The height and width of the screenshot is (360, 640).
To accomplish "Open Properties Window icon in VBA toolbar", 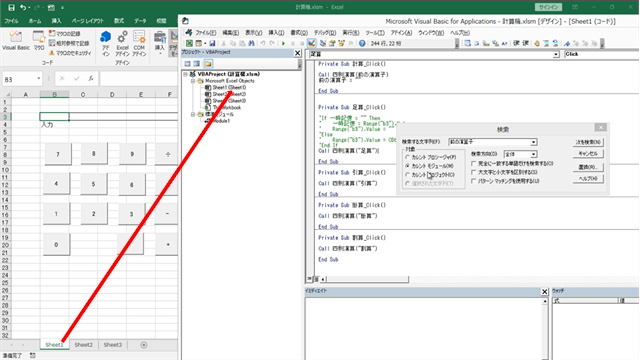I will pos(332,43).
